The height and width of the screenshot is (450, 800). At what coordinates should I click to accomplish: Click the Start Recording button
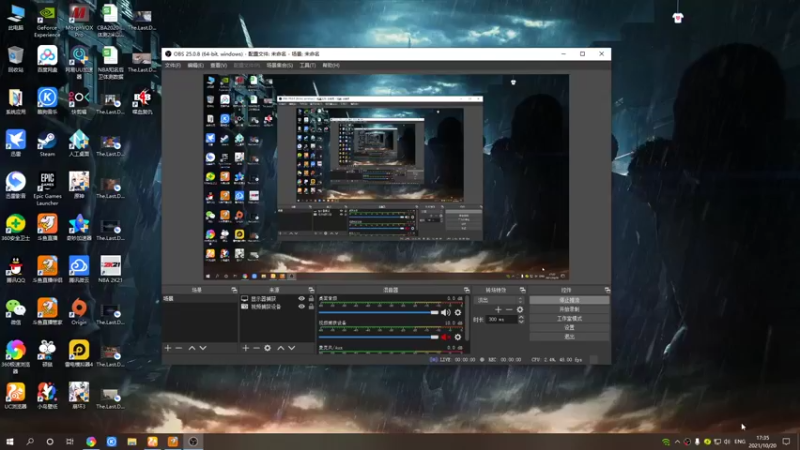tap(569, 309)
